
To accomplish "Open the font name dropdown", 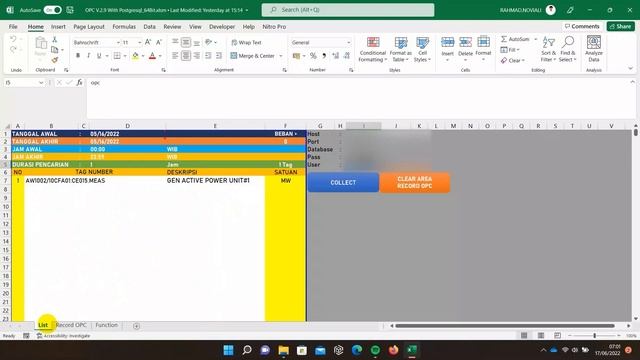I will pyautogui.click(x=118, y=42).
